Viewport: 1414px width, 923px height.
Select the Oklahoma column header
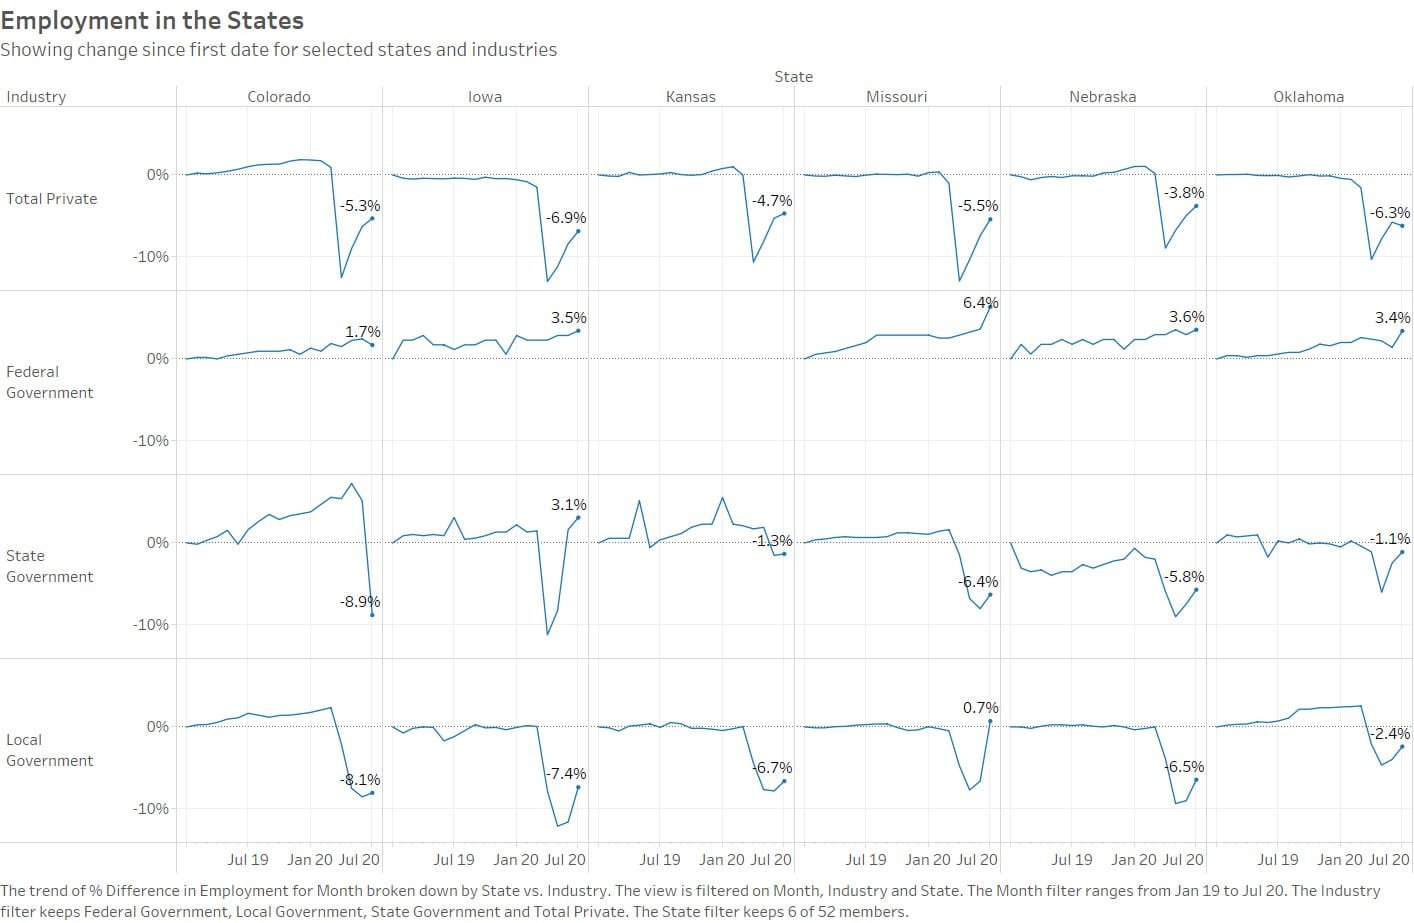[1308, 97]
